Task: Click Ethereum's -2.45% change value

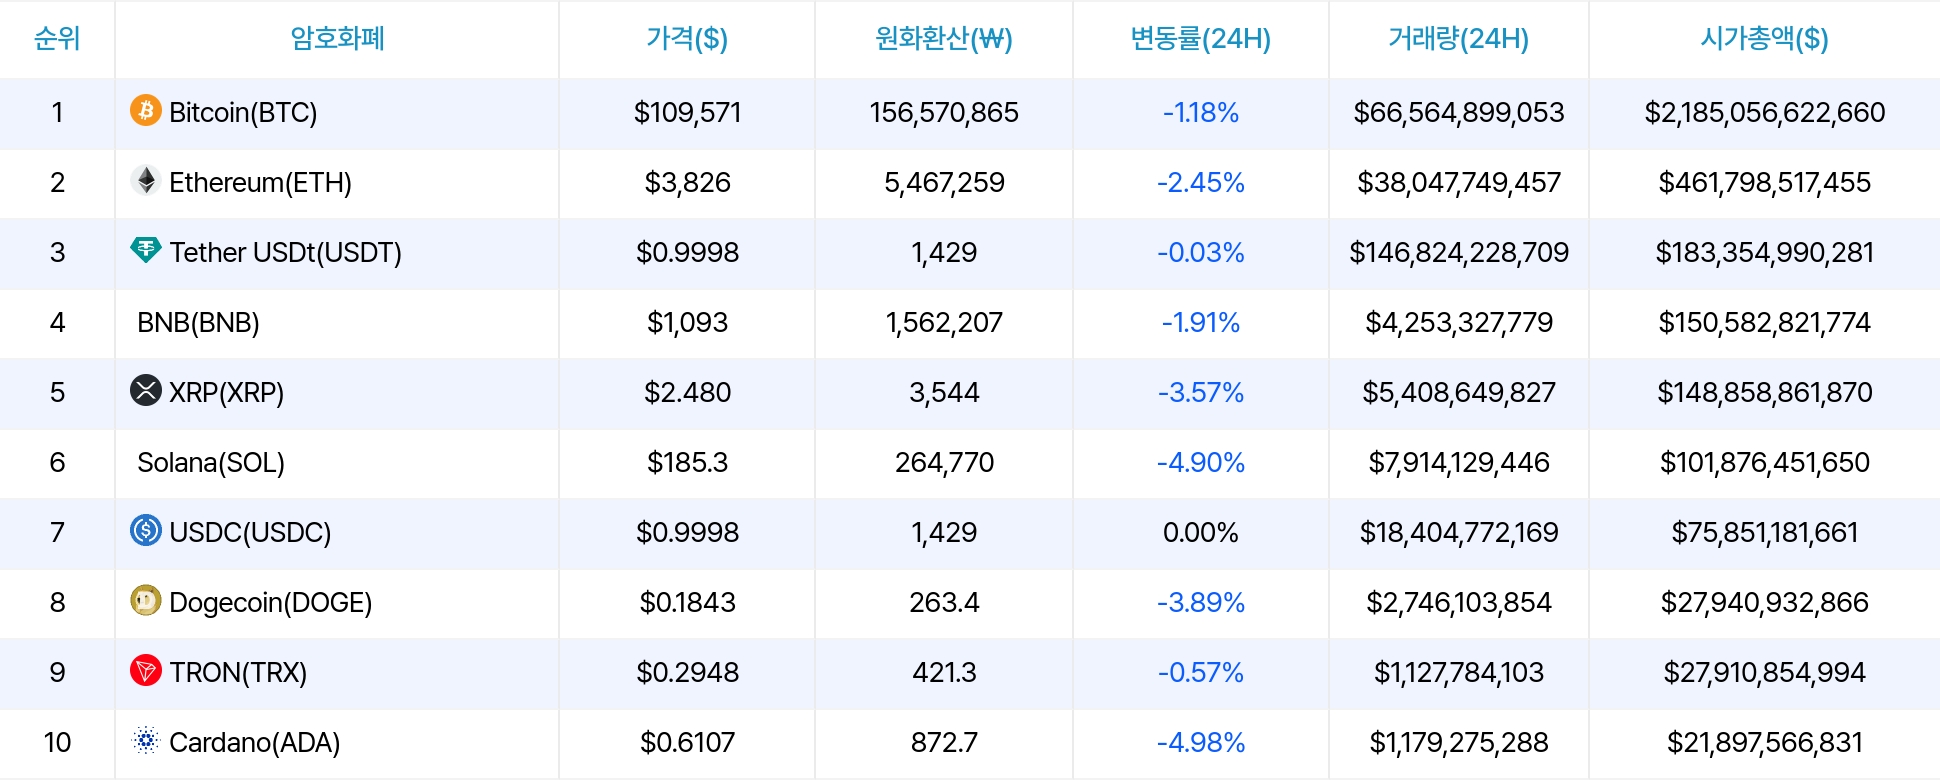Action: pyautogui.click(x=1200, y=182)
